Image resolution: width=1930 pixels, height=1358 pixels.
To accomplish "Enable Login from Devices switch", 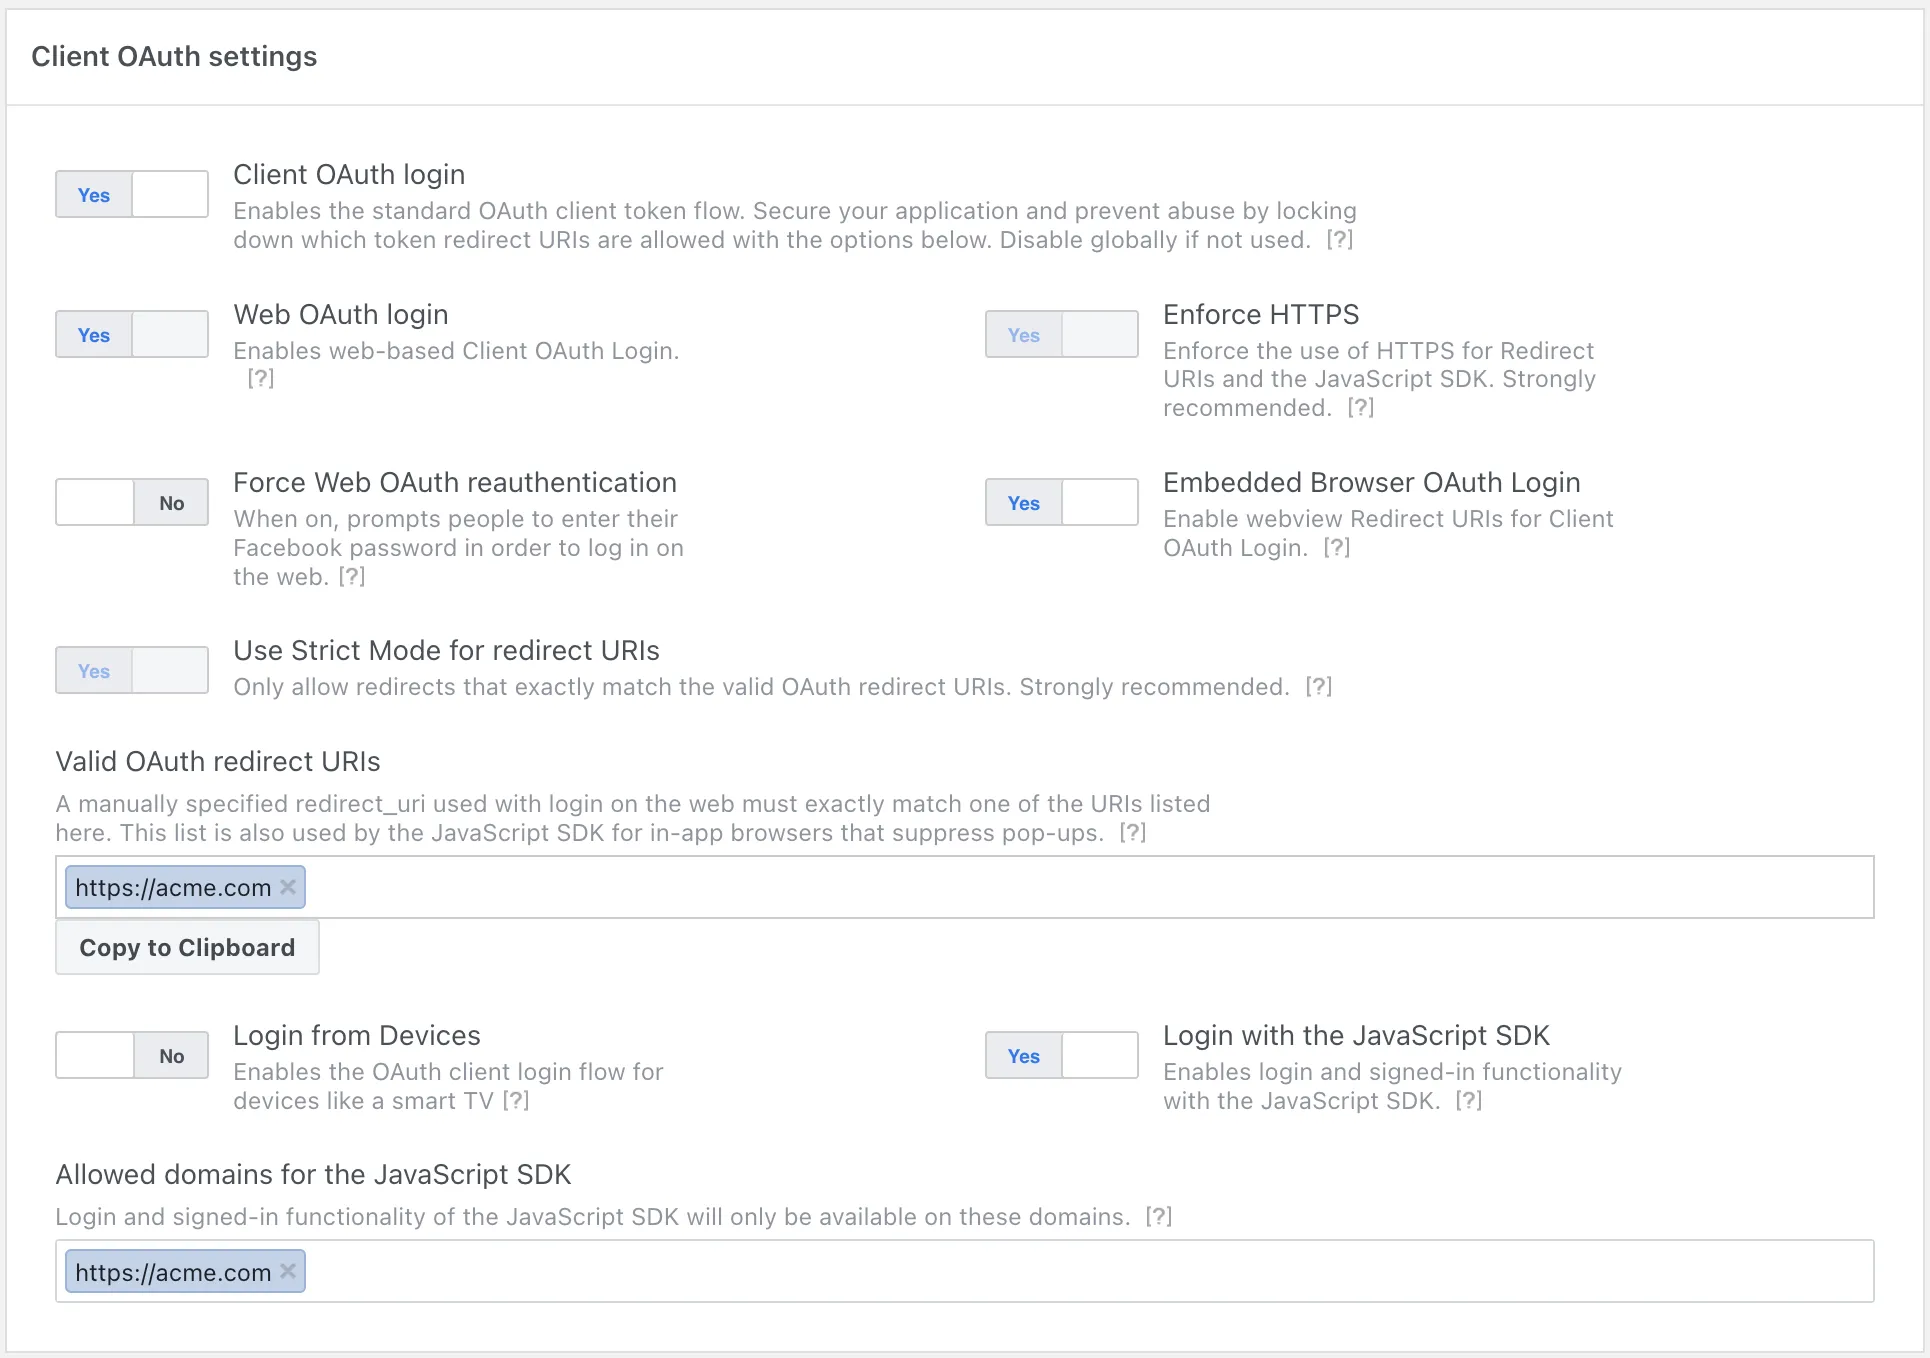I will pyautogui.click(x=132, y=1055).
